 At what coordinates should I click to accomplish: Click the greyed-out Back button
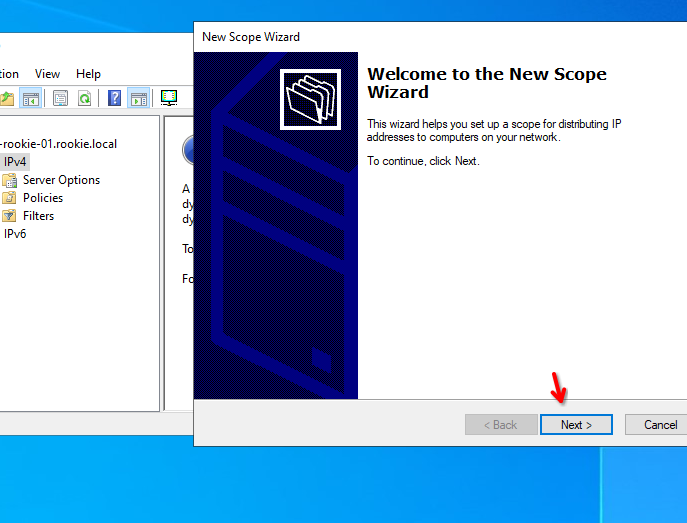(x=500, y=425)
